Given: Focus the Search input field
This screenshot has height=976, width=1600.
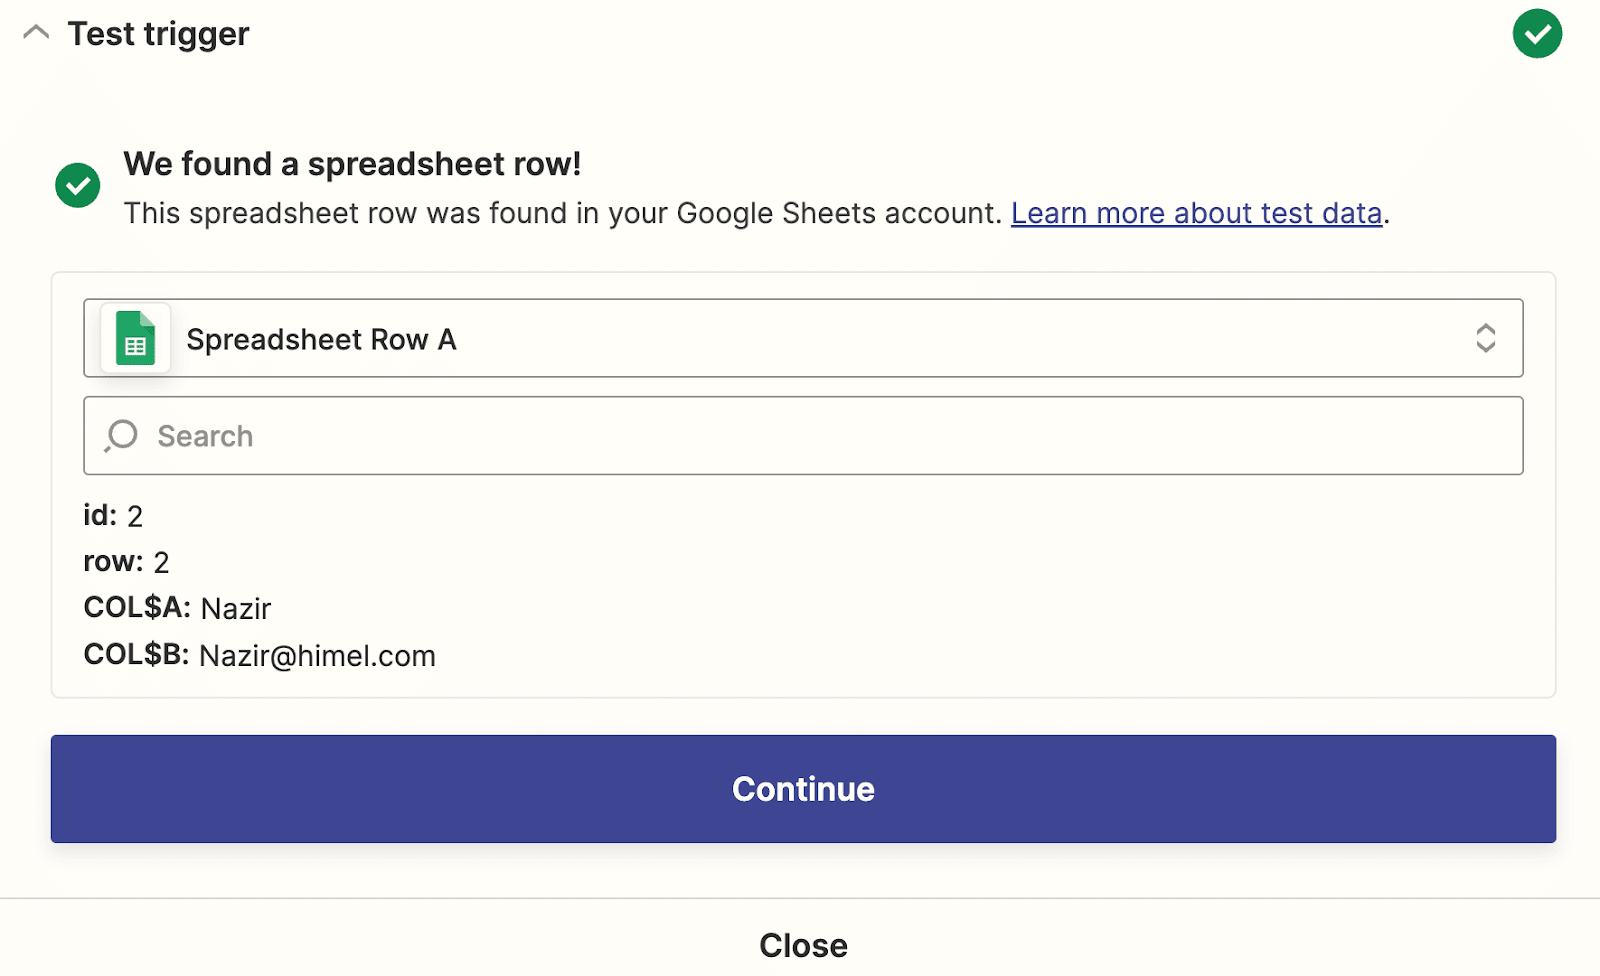Looking at the screenshot, I should coord(820,436).
